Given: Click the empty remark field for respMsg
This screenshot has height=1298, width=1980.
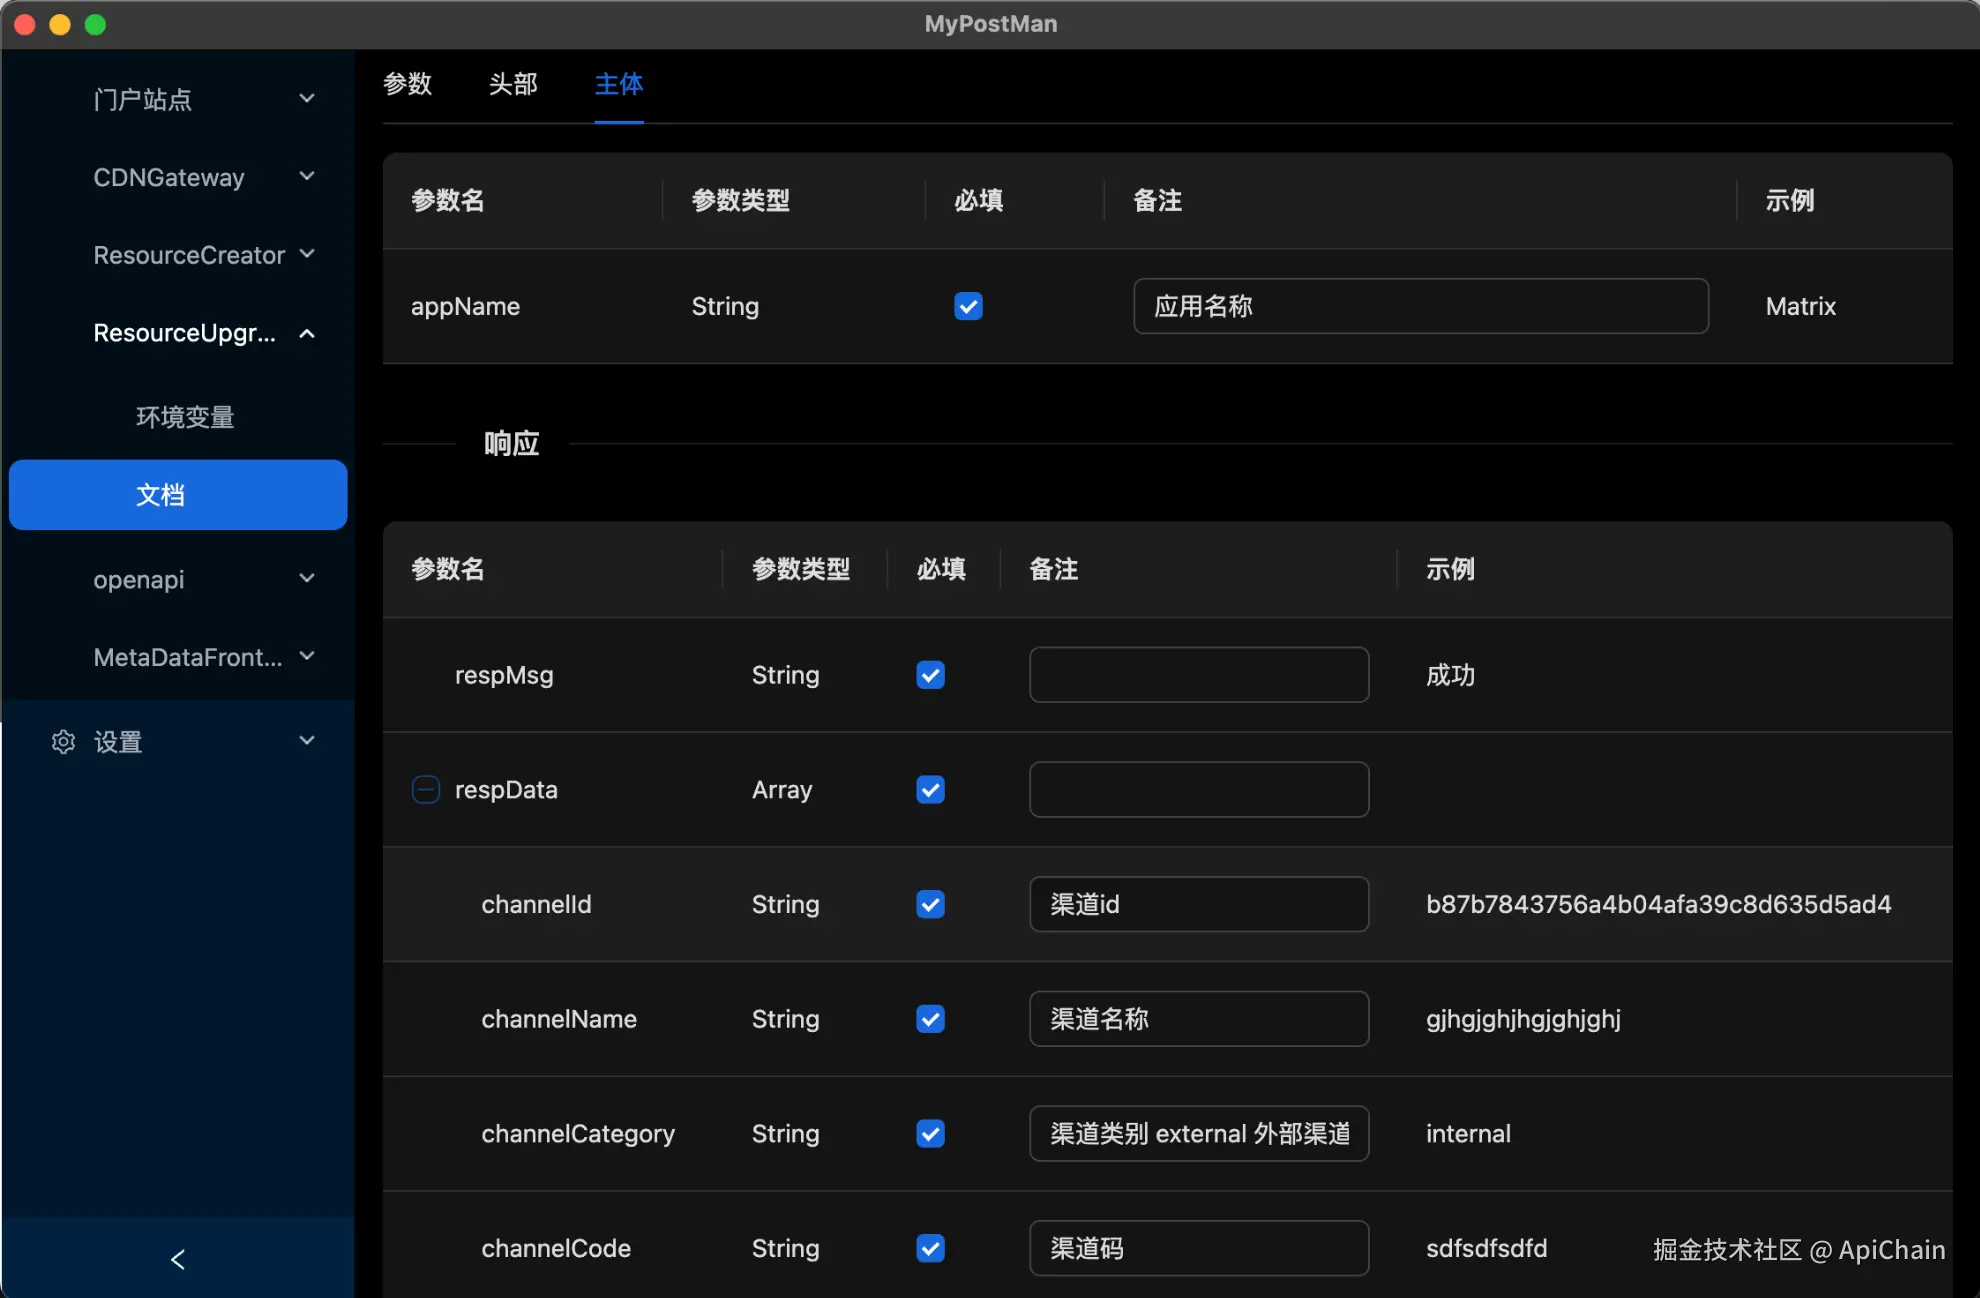Looking at the screenshot, I should [1198, 675].
